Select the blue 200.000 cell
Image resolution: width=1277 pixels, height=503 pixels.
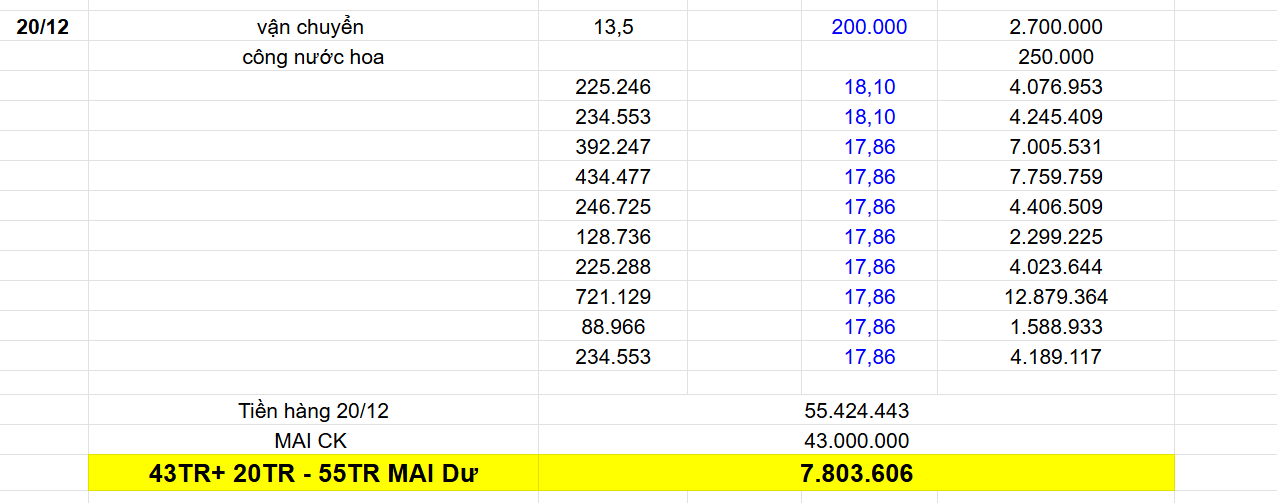[x=869, y=27]
